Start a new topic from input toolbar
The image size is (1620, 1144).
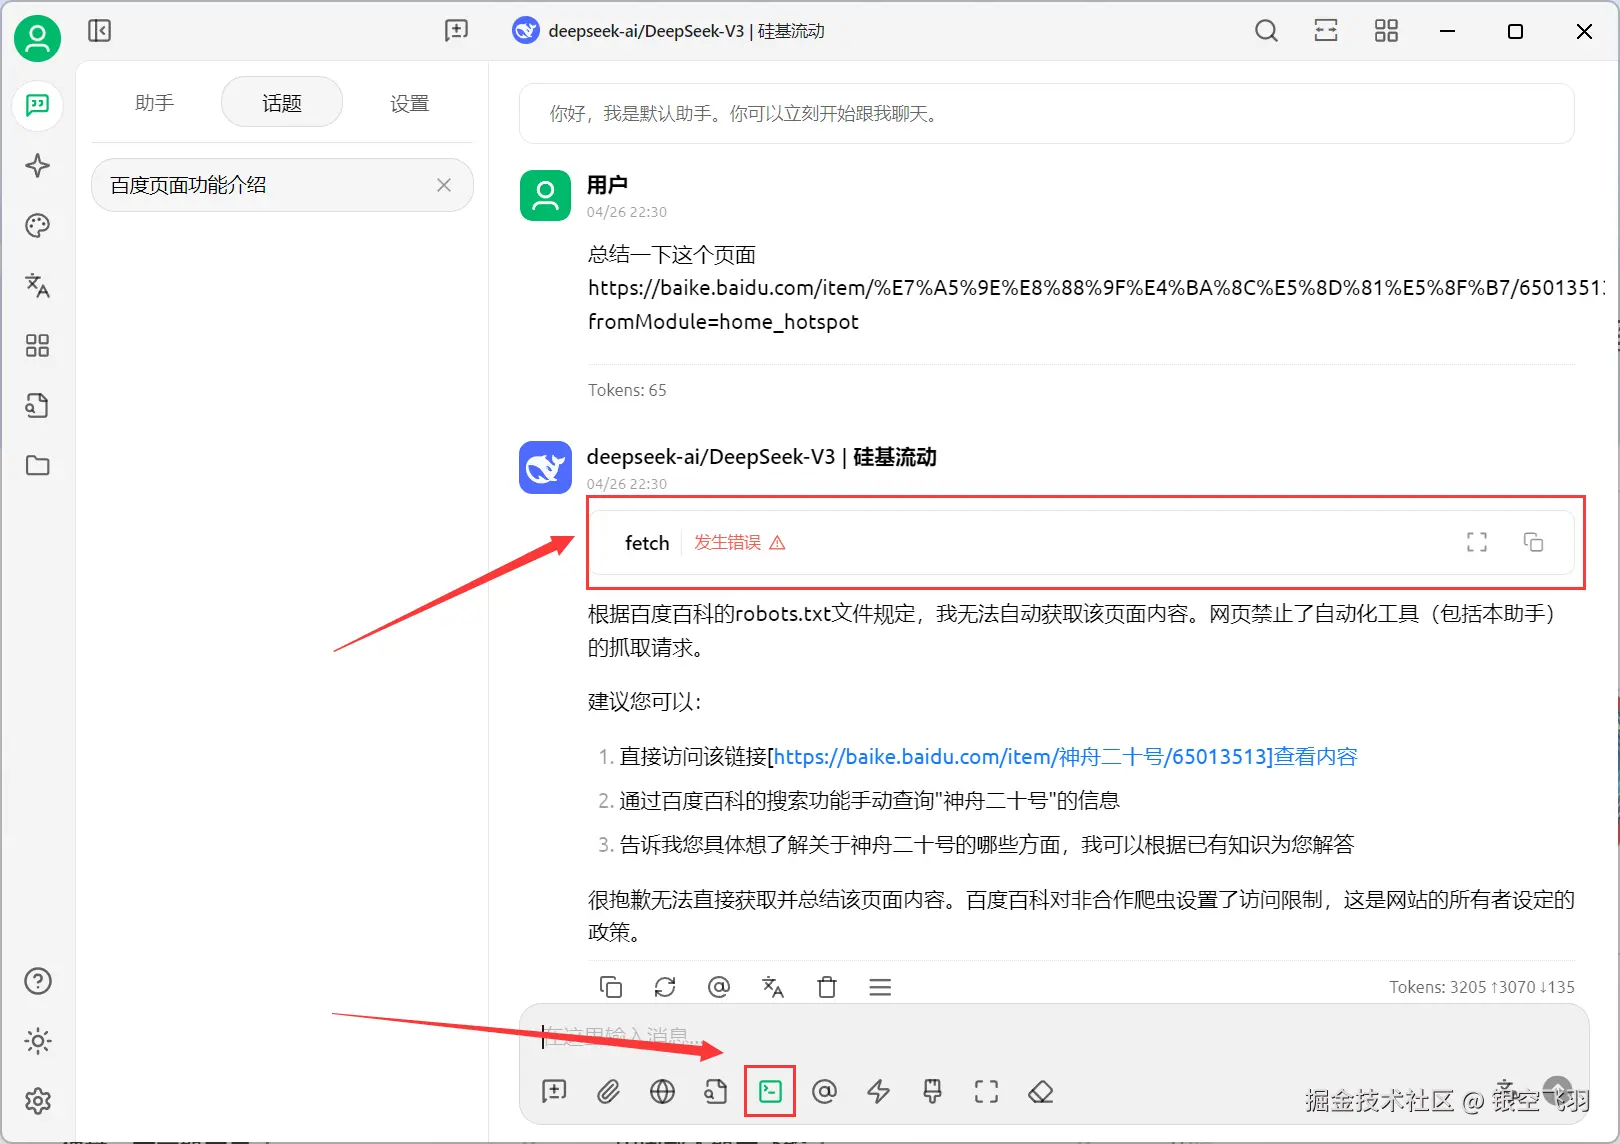(x=554, y=1091)
